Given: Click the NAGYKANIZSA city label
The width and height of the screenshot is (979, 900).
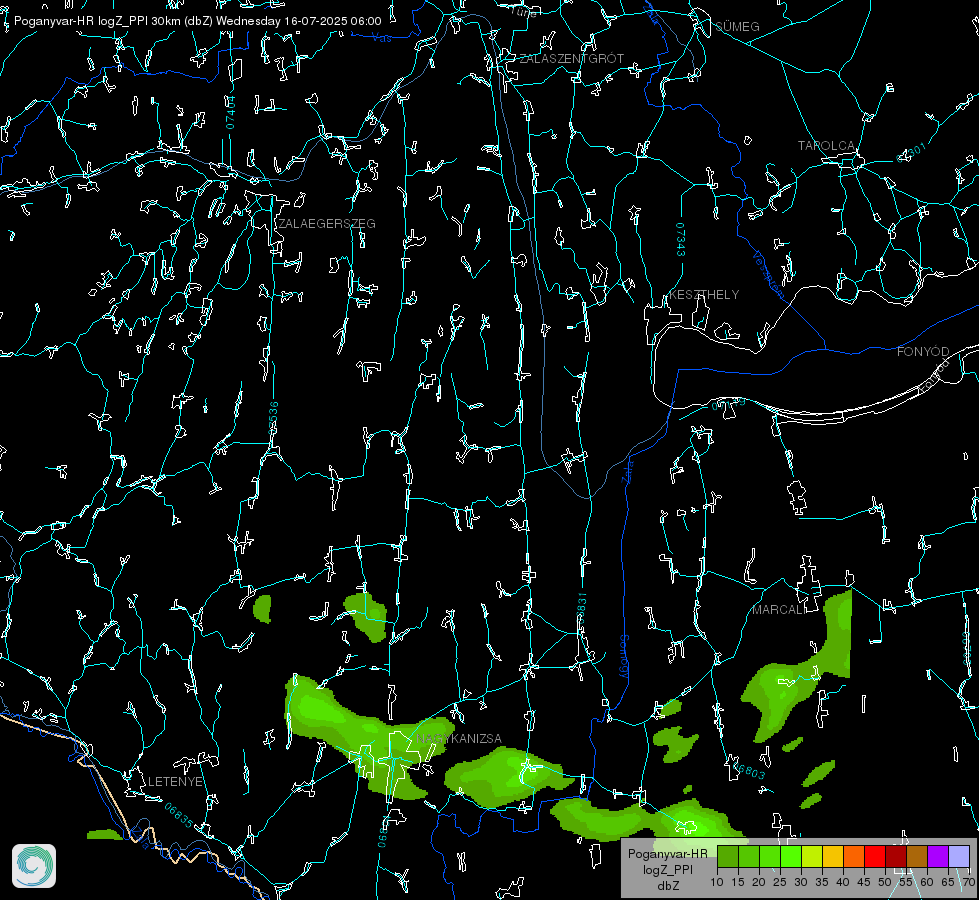Looking at the screenshot, I should coord(459,739).
